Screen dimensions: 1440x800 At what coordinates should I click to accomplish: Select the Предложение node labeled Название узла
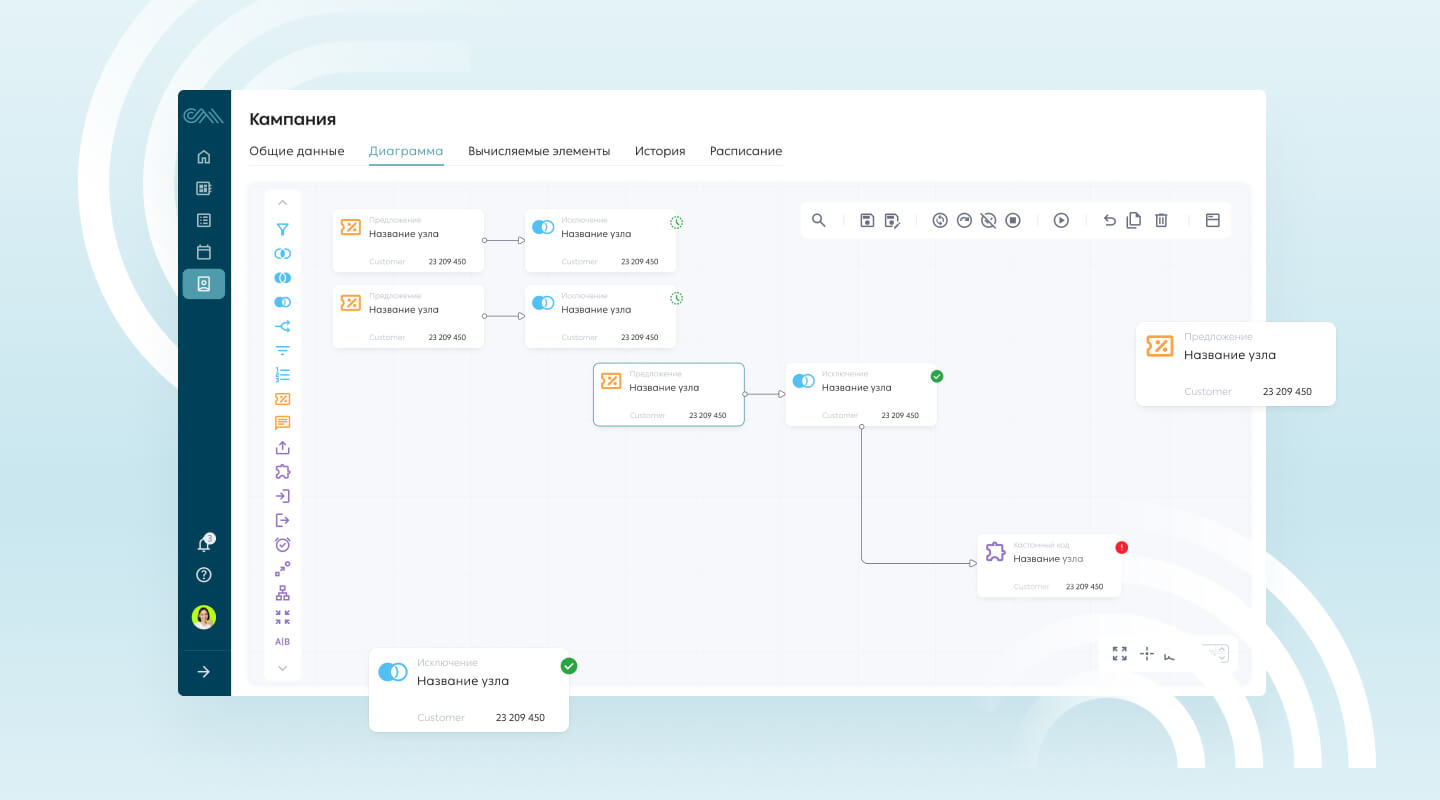[x=668, y=394]
